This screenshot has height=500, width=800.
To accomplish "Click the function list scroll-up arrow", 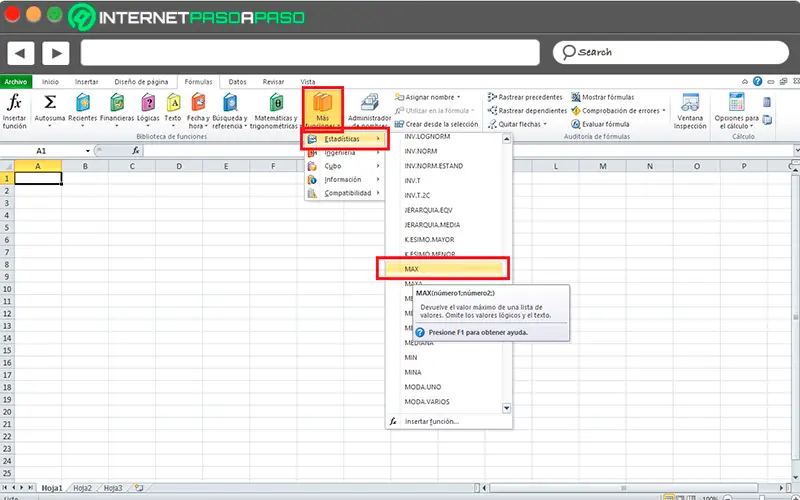I will (x=507, y=139).
